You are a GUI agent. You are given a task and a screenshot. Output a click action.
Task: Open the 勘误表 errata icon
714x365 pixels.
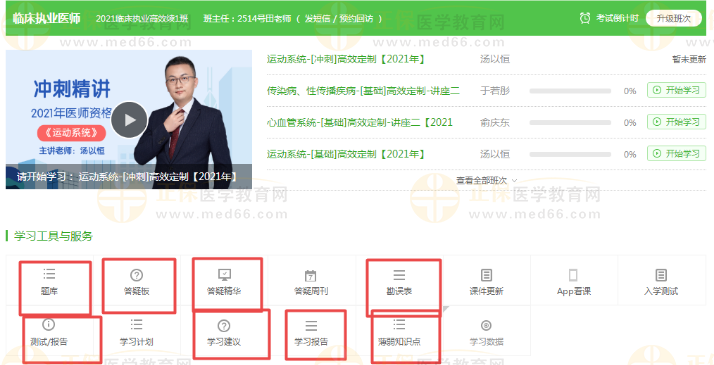click(399, 274)
